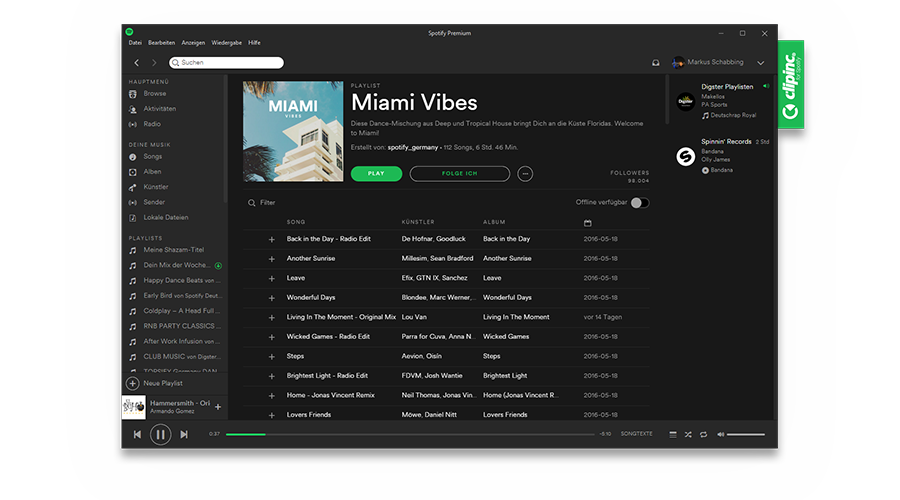Mute via the speaker icon

pos(720,435)
